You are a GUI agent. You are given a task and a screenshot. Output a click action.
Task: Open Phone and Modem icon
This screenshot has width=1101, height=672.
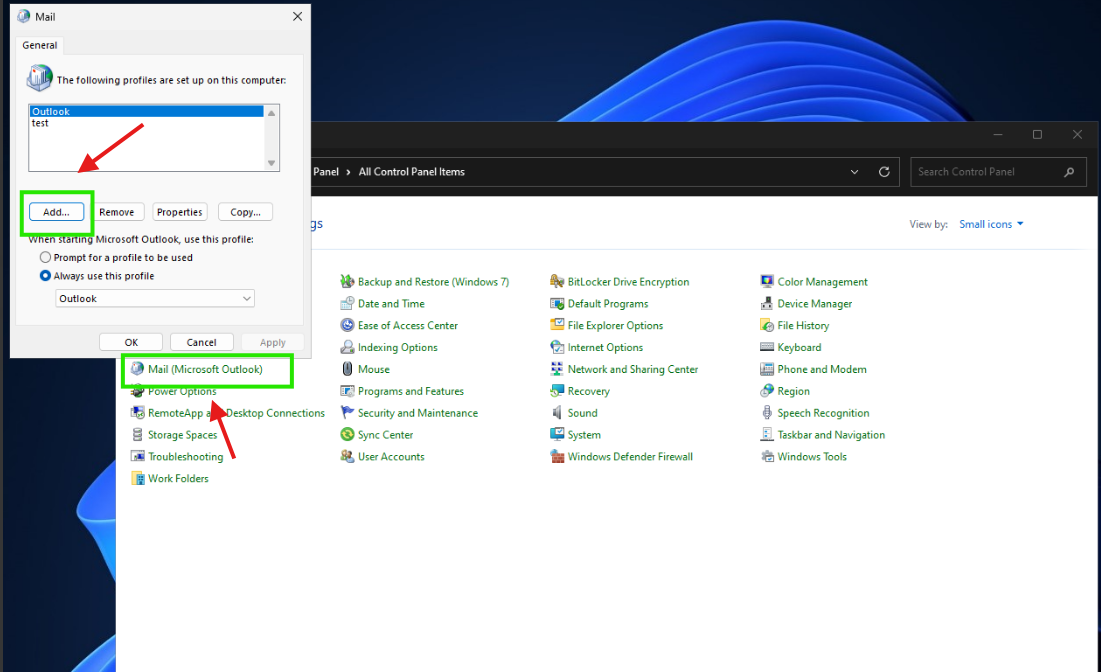pyautogui.click(x=767, y=369)
